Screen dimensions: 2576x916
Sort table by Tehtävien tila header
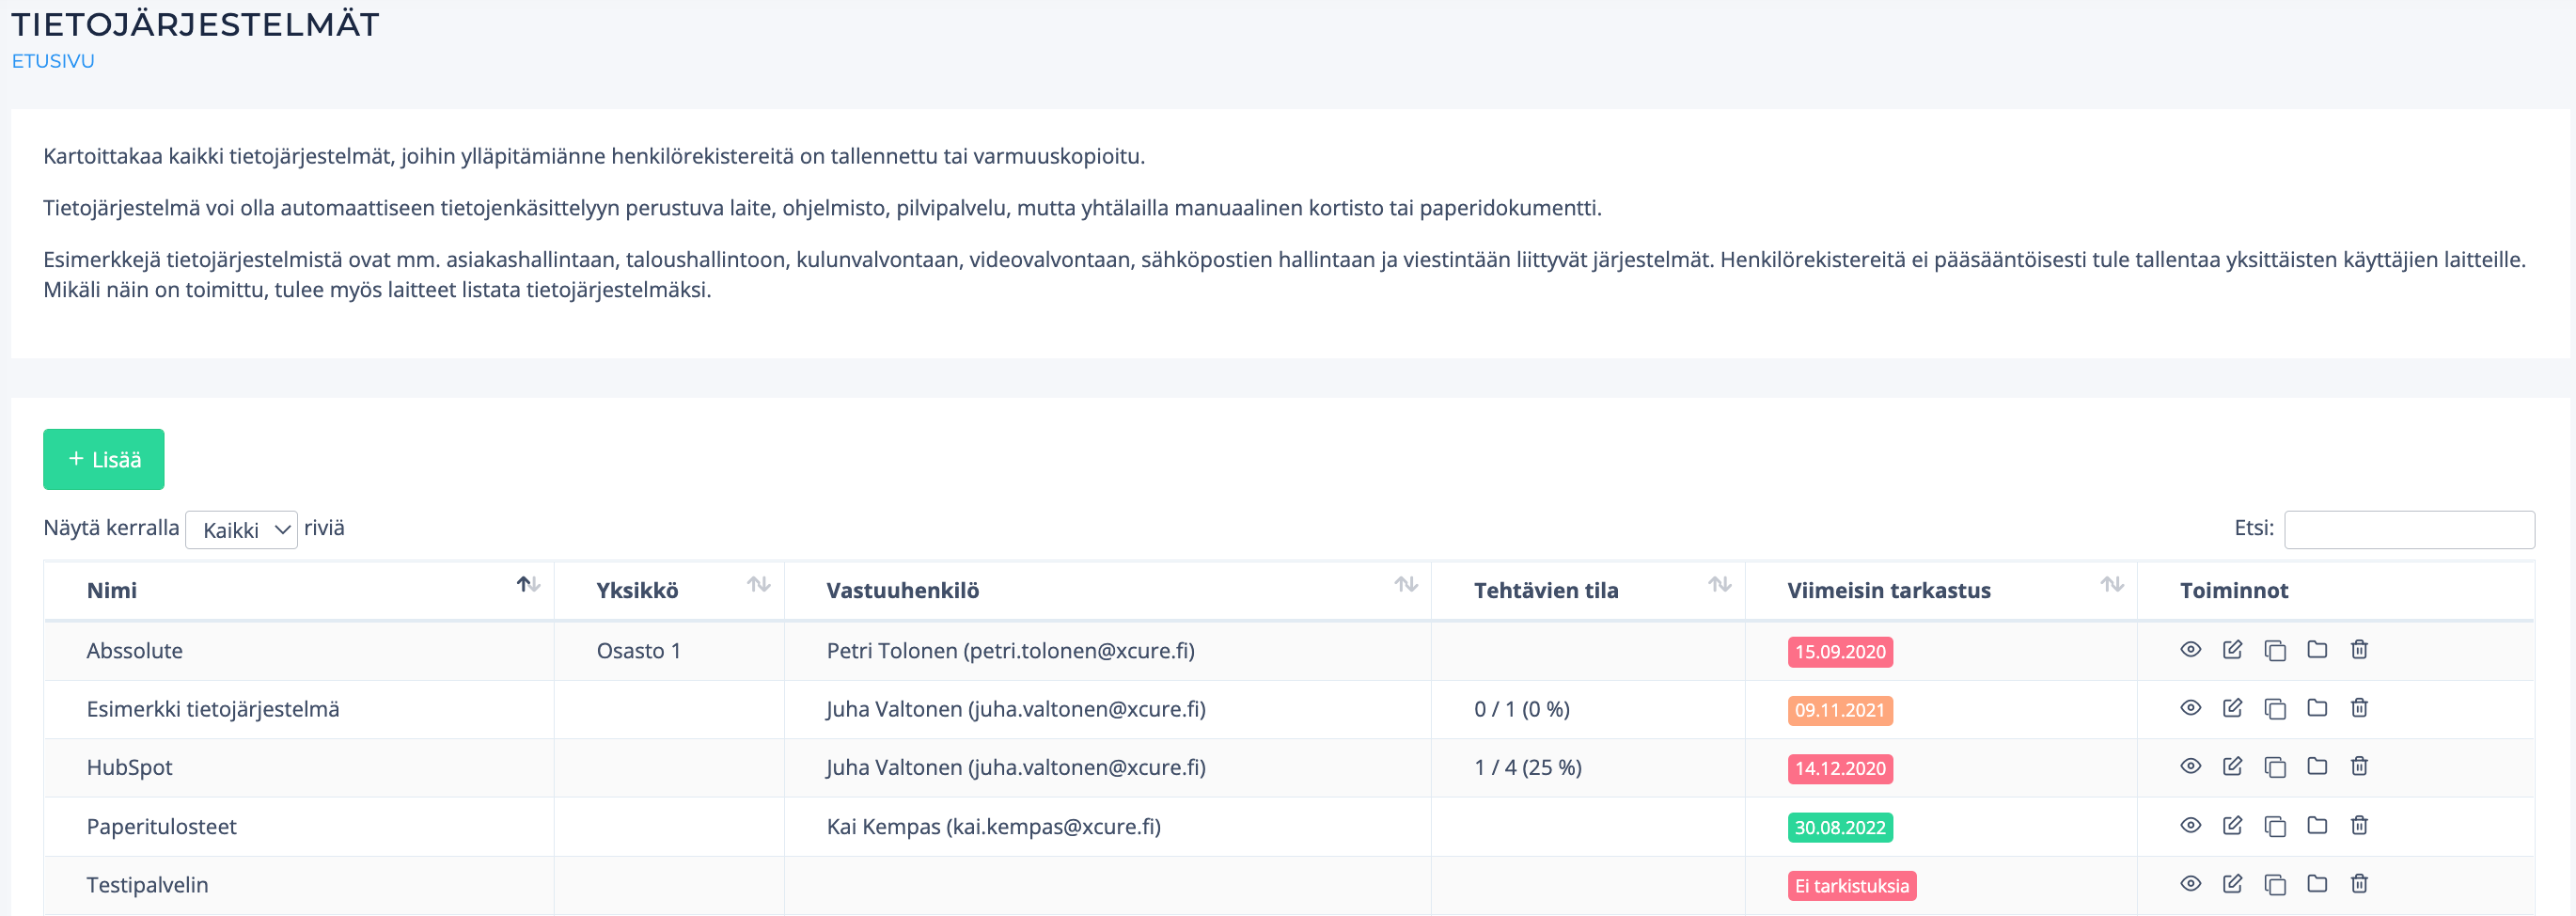(x=1545, y=591)
